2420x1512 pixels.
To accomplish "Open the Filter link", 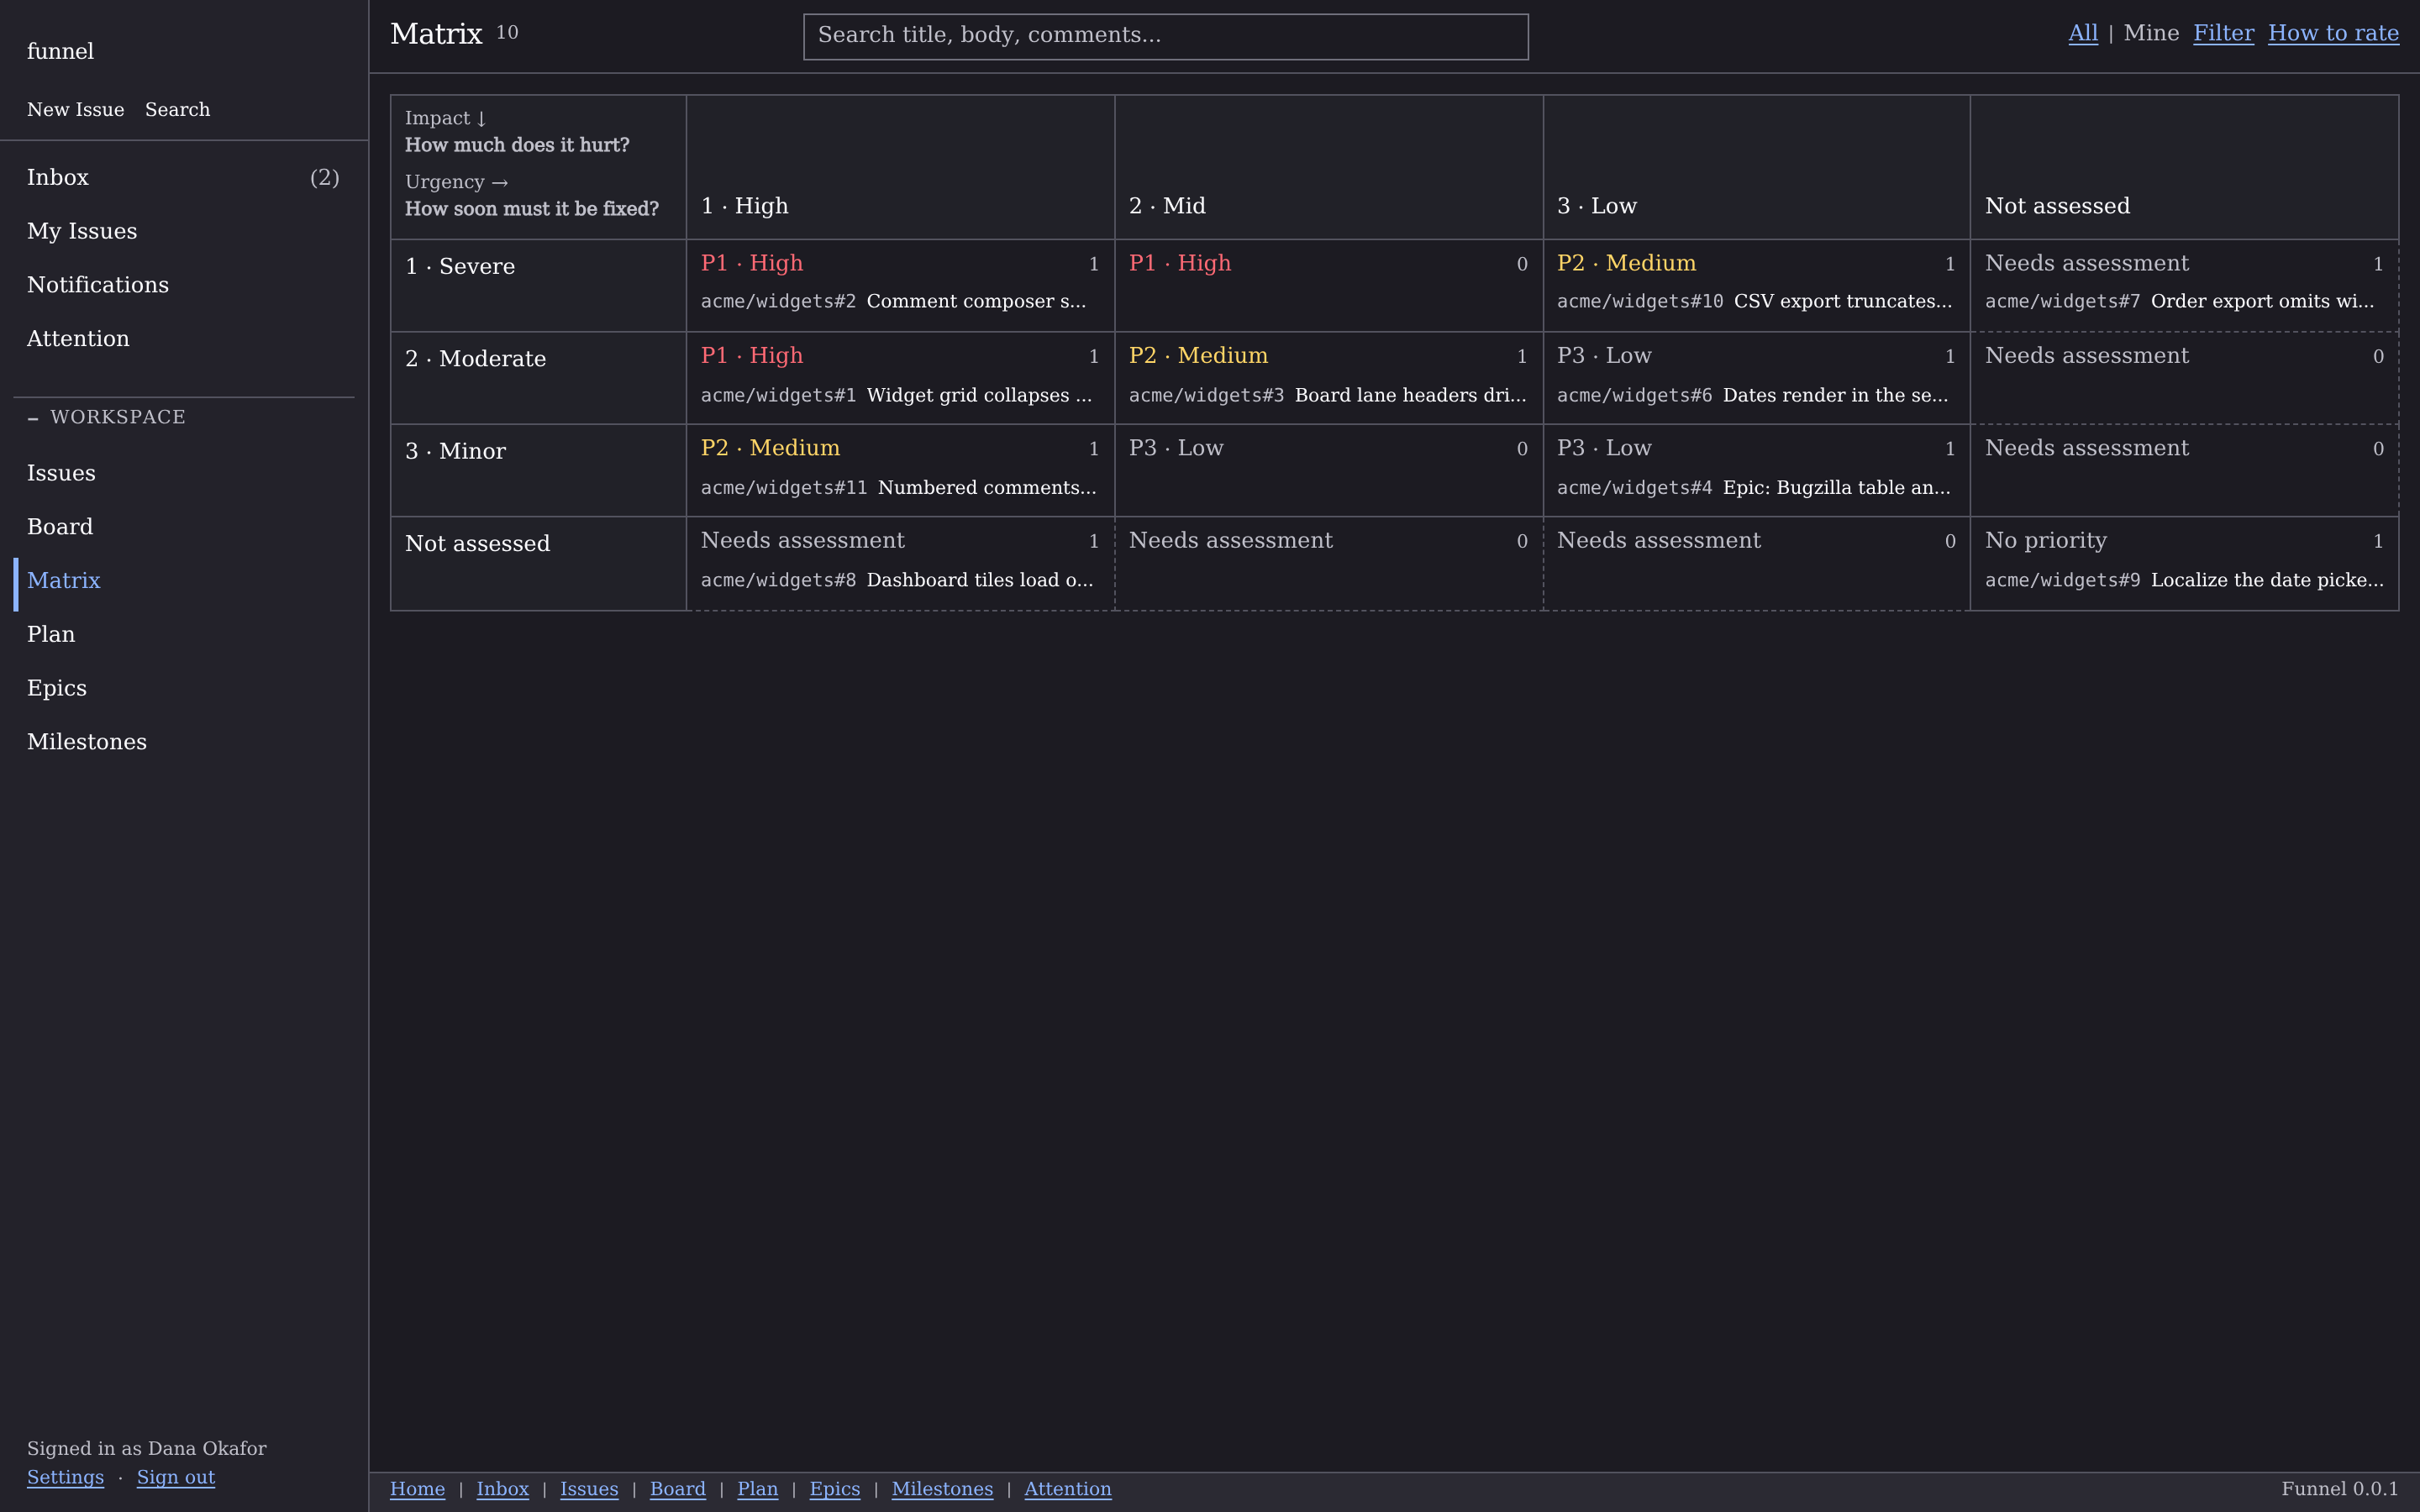I will 2223,33.
